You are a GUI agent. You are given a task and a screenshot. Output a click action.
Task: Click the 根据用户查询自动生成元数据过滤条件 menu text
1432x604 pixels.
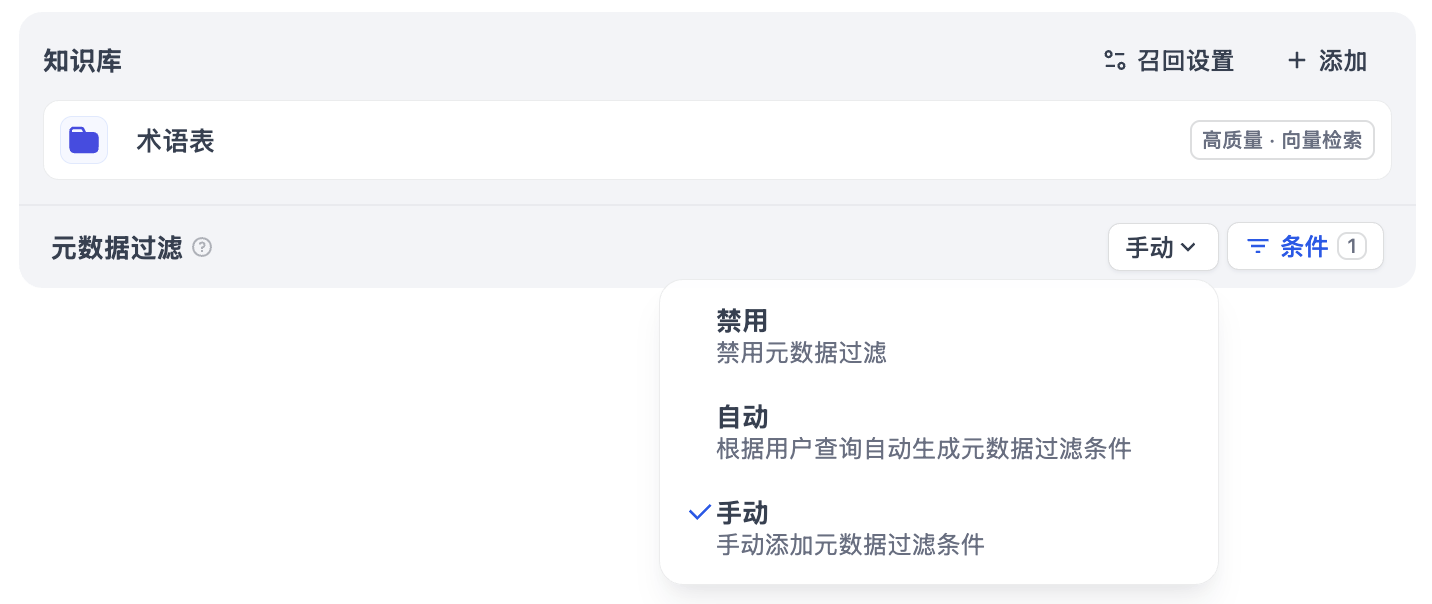(x=924, y=449)
